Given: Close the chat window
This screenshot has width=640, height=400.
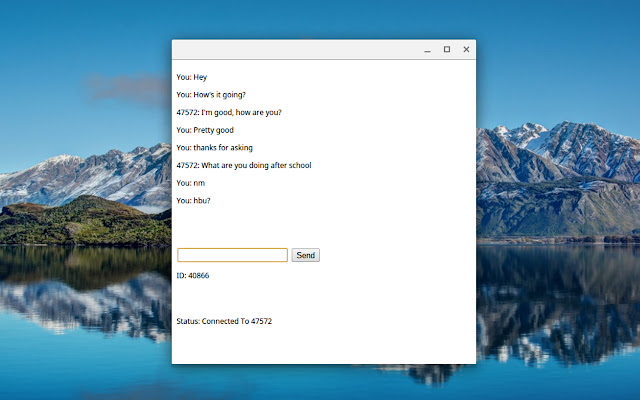Looking at the screenshot, I should coord(466,49).
